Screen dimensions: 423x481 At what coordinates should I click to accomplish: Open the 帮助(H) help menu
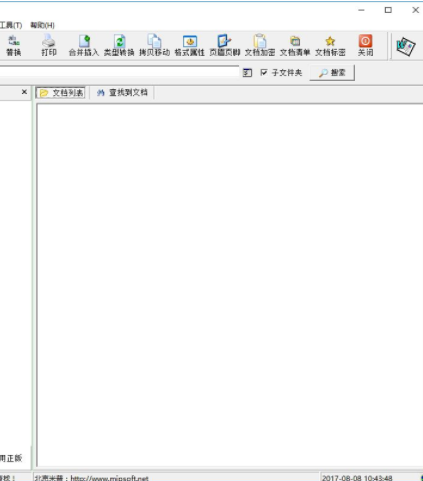coord(42,25)
